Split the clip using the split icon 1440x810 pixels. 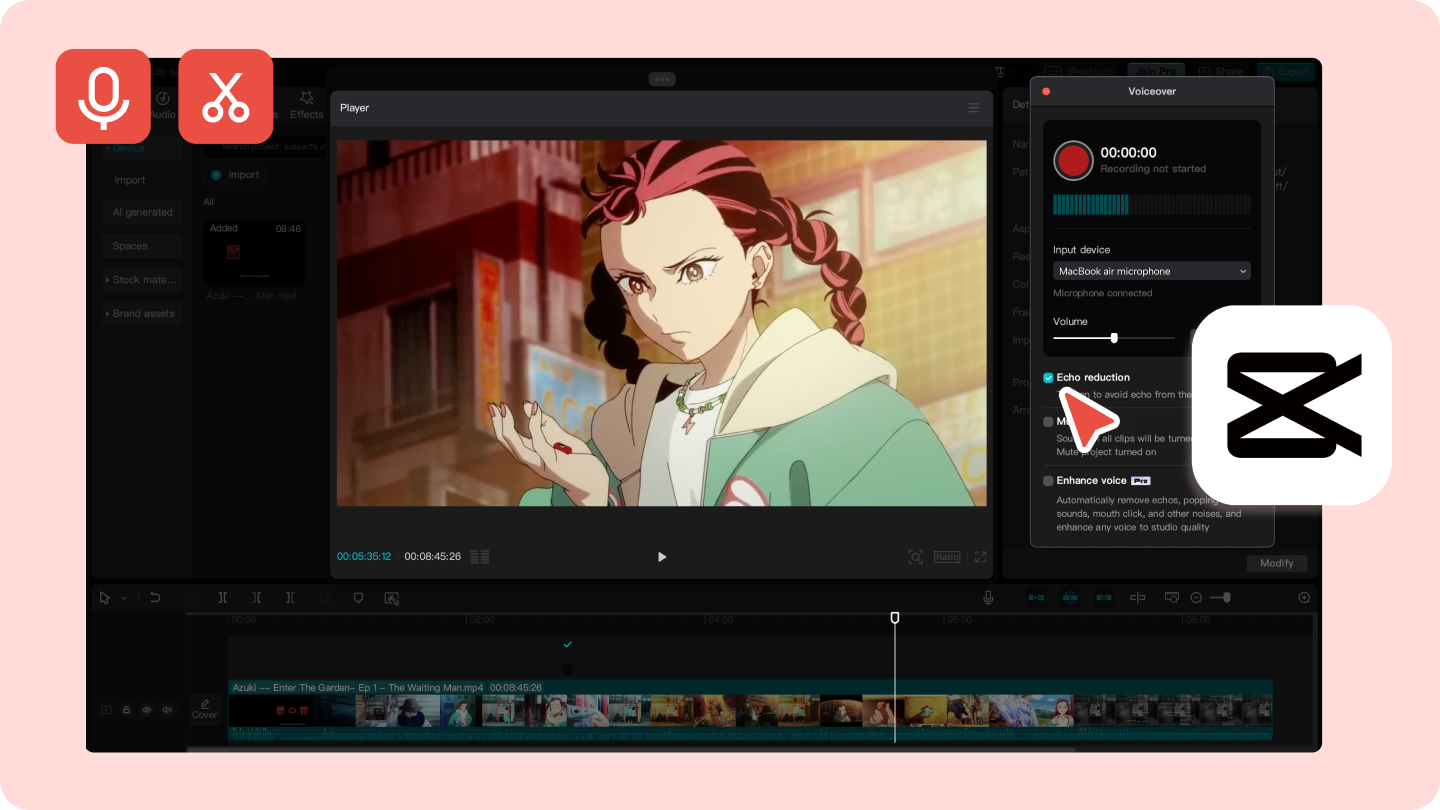223,597
